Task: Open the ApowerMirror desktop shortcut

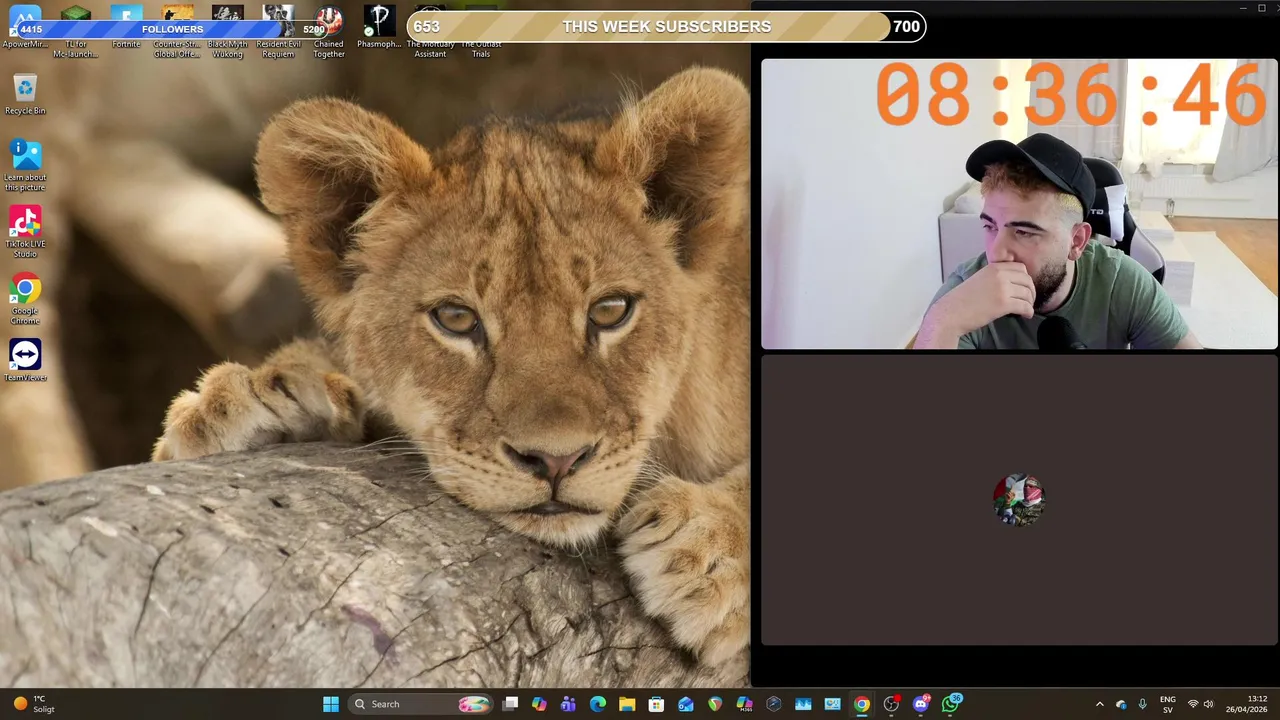Action: [25, 28]
